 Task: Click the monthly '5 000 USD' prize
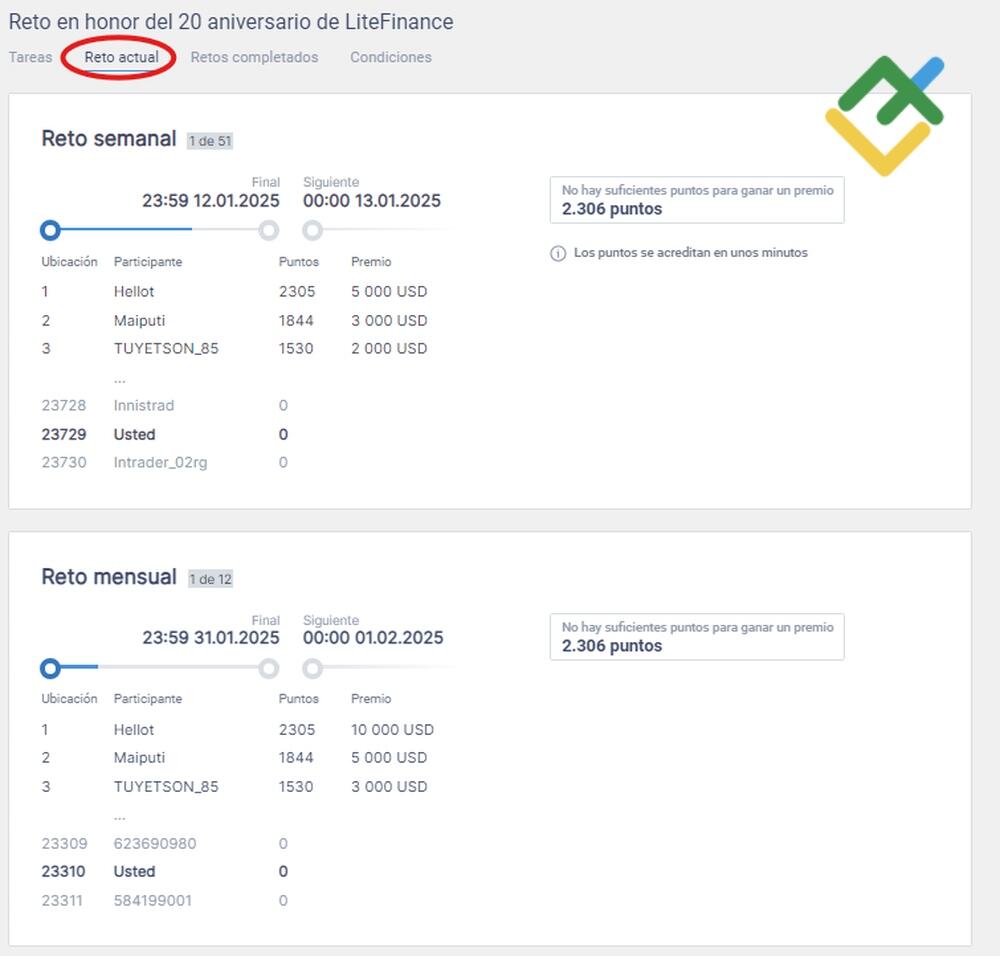(x=389, y=758)
